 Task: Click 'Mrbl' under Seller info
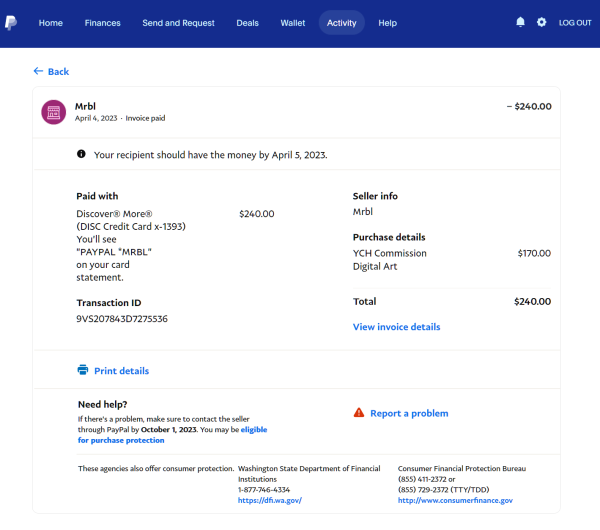click(362, 212)
